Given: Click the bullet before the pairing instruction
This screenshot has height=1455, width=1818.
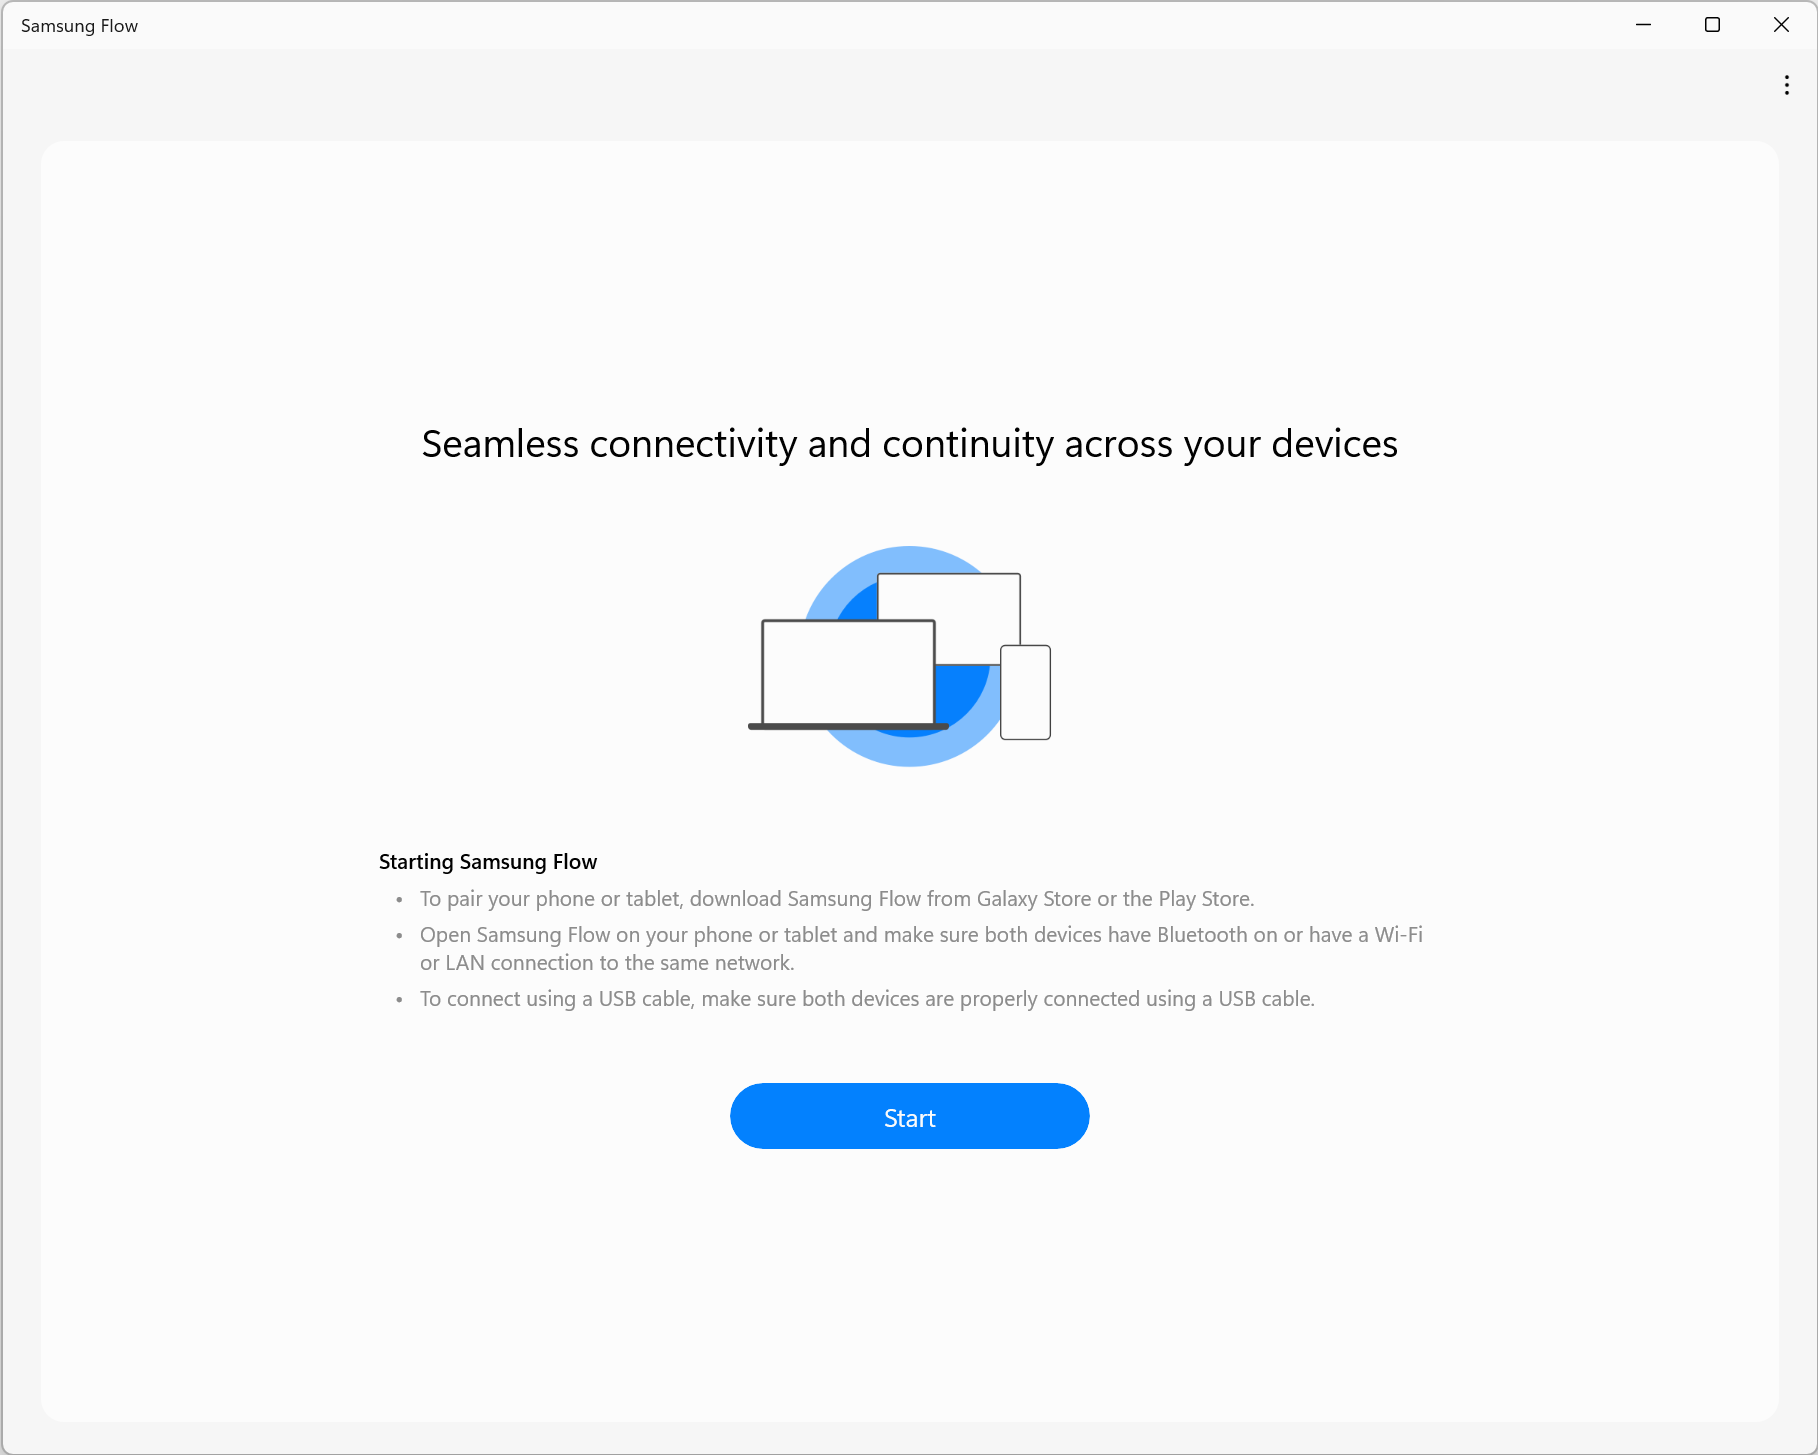Looking at the screenshot, I should pos(399,900).
